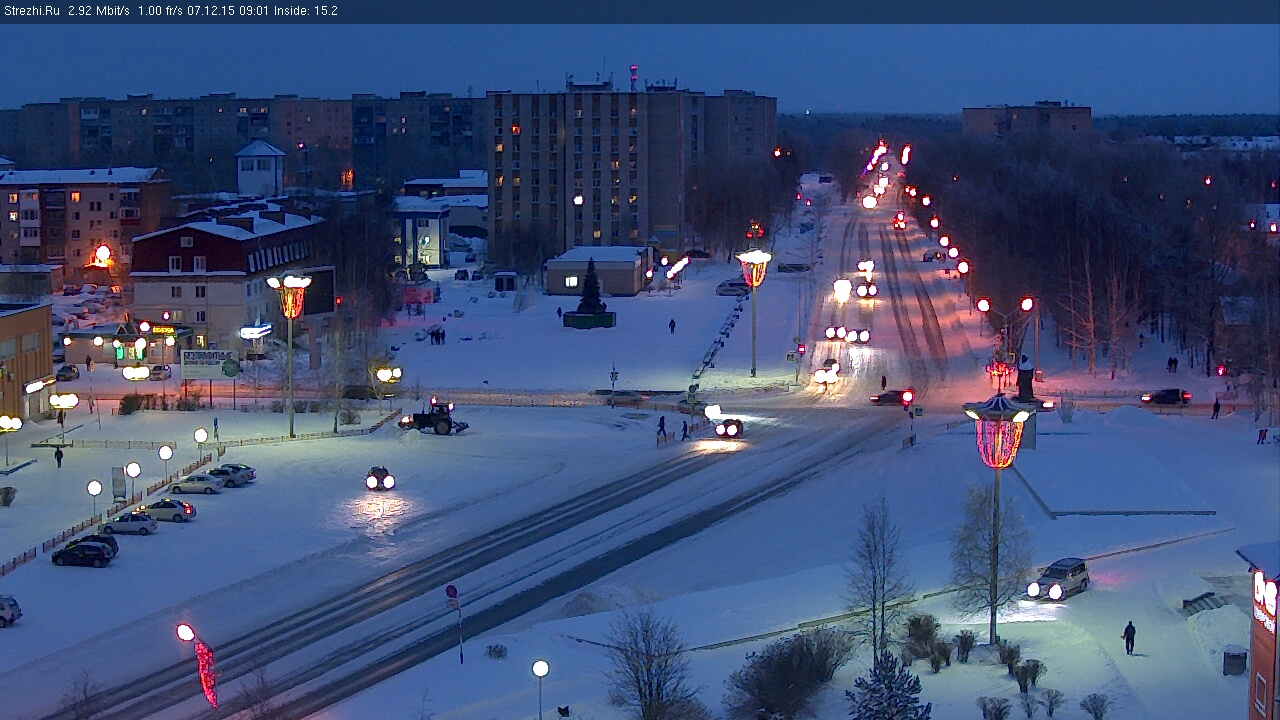The width and height of the screenshot is (1280, 720).
Task: Select the 2.92 Mbit/s bitrate readout
Action: (99, 11)
